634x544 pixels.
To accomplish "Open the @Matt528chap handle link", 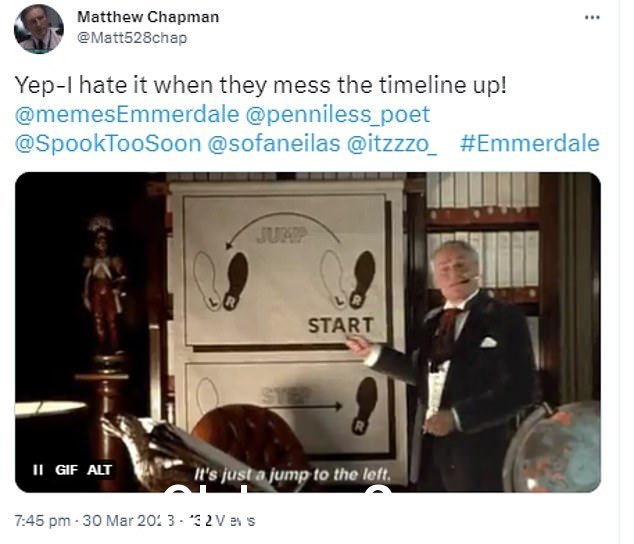I will tap(132, 38).
